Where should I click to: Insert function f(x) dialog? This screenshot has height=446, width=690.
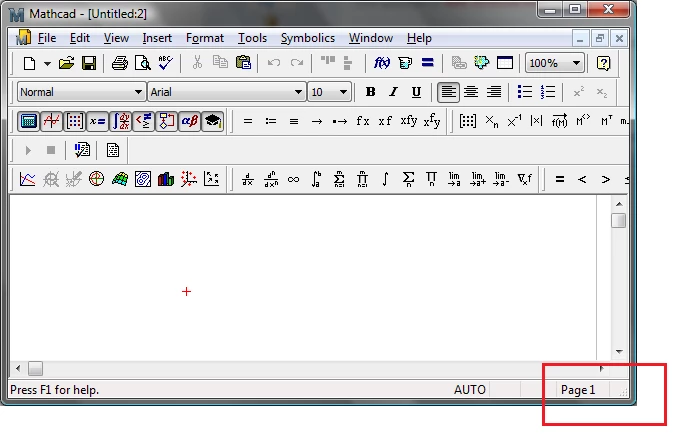(382, 63)
